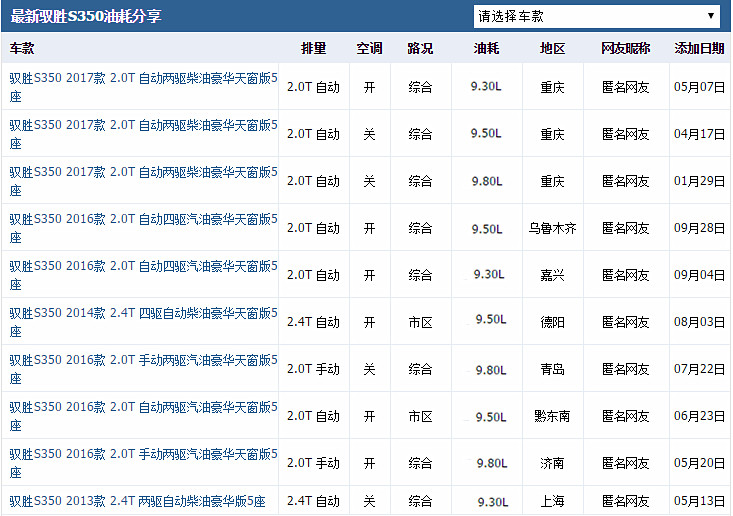The width and height of the screenshot is (733, 516).
Task: Select the 9.50L value in the 04月17日 row
Action: [486, 134]
